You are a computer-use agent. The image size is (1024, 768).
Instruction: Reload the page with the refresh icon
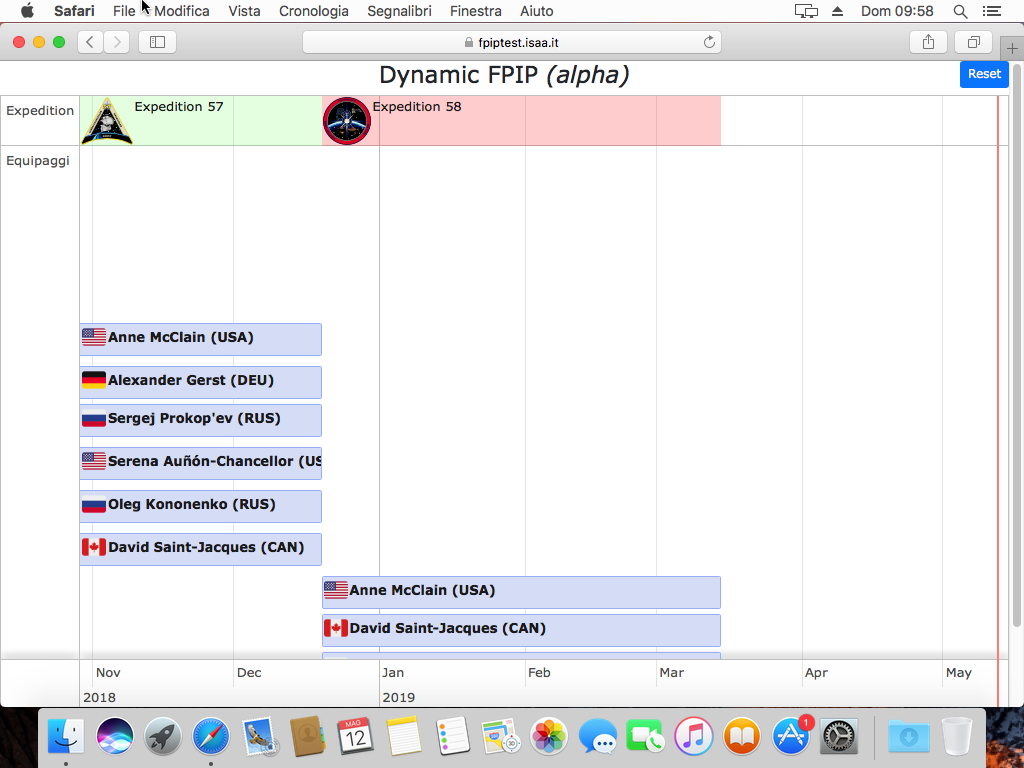click(x=709, y=42)
